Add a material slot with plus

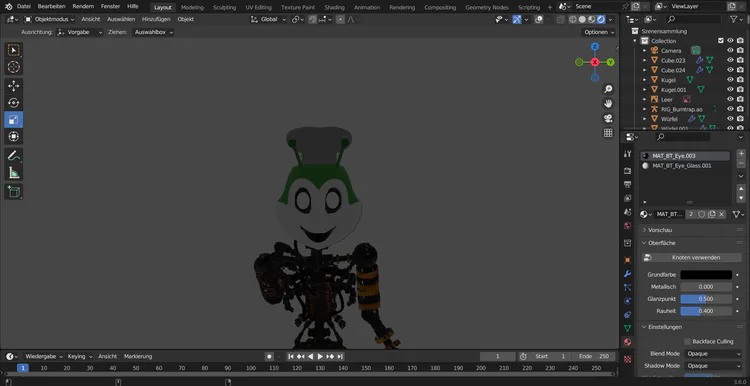(741, 154)
